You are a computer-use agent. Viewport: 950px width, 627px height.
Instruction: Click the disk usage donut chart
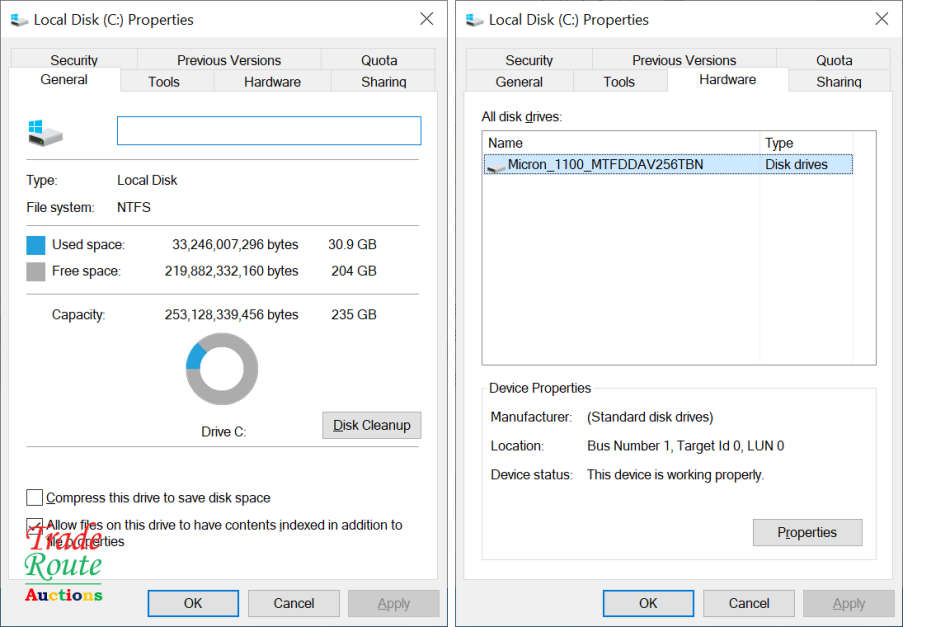(222, 369)
